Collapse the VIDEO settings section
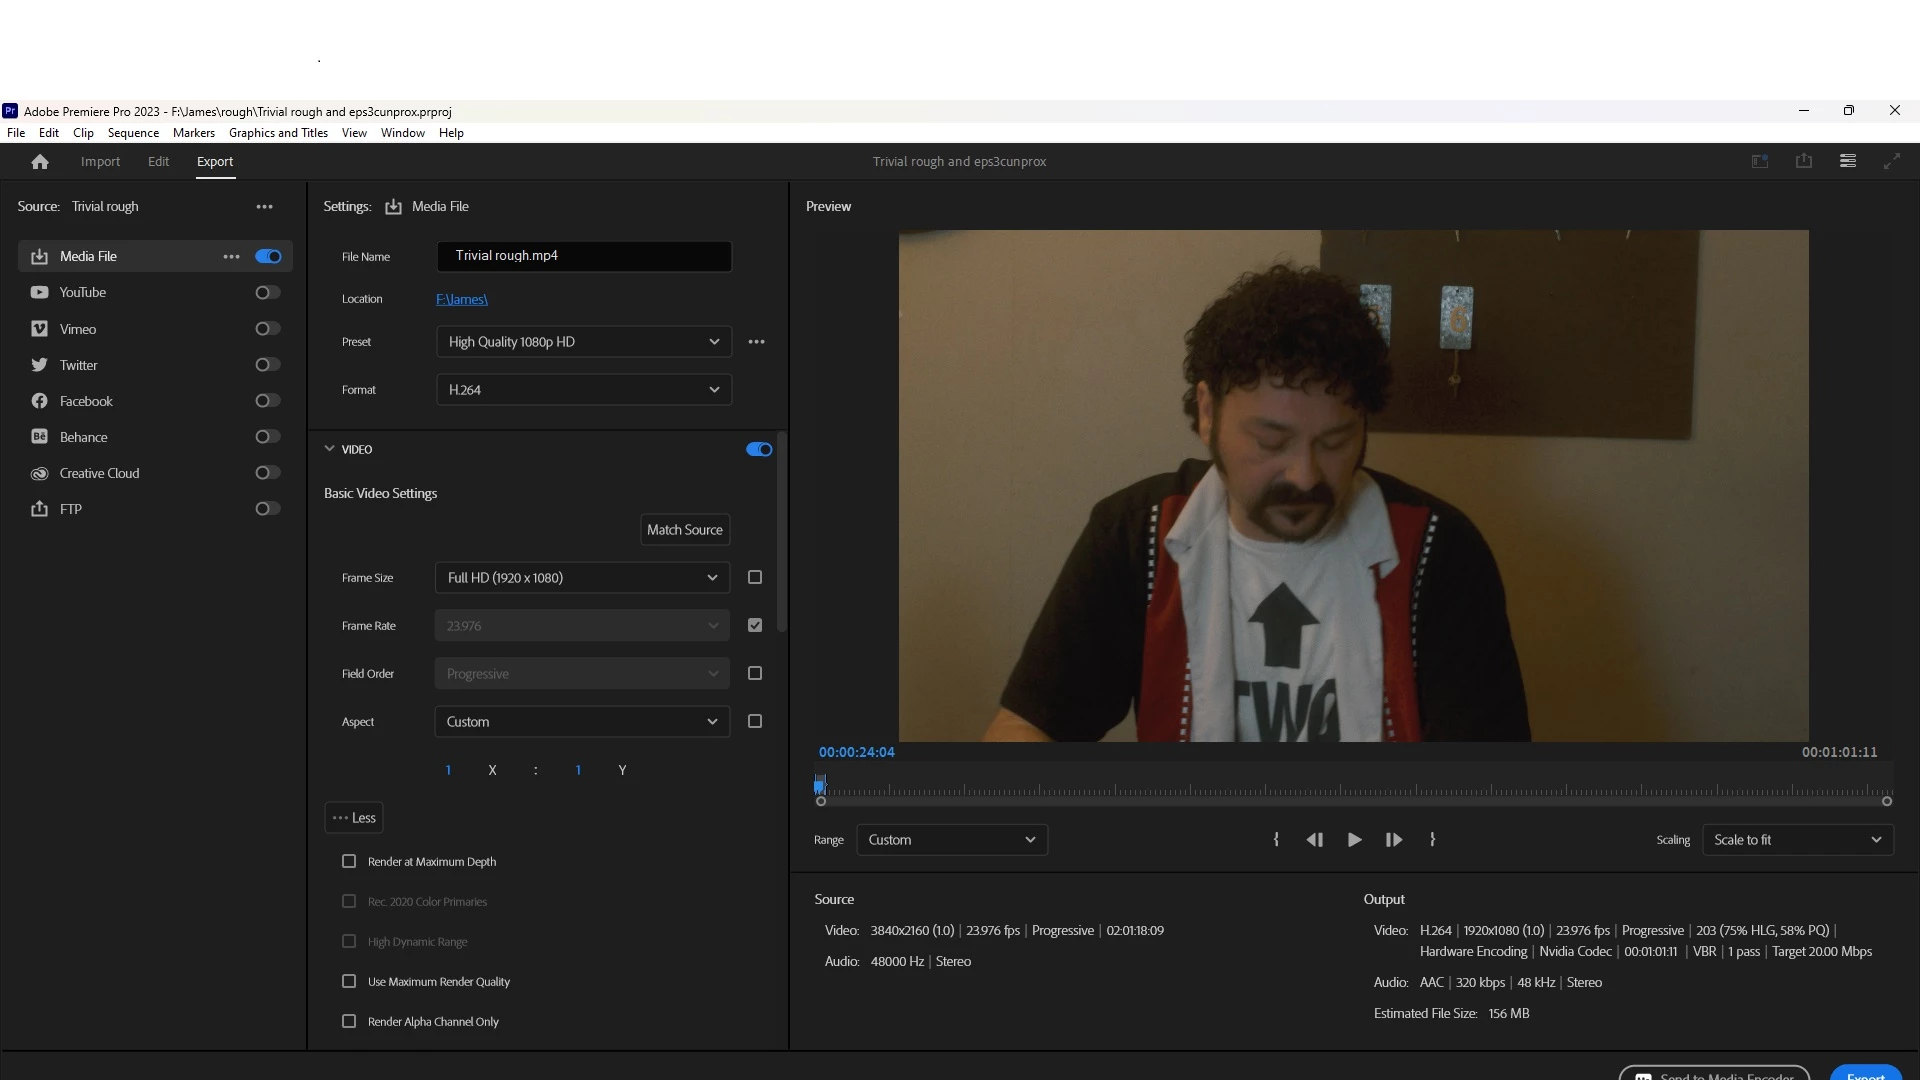Image resolution: width=1920 pixels, height=1080 pixels. 330,449
